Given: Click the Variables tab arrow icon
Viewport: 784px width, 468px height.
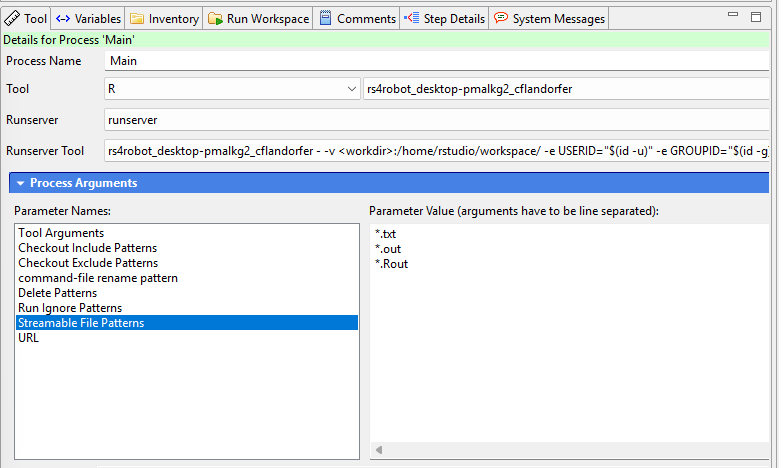Looking at the screenshot, I should 63,18.
